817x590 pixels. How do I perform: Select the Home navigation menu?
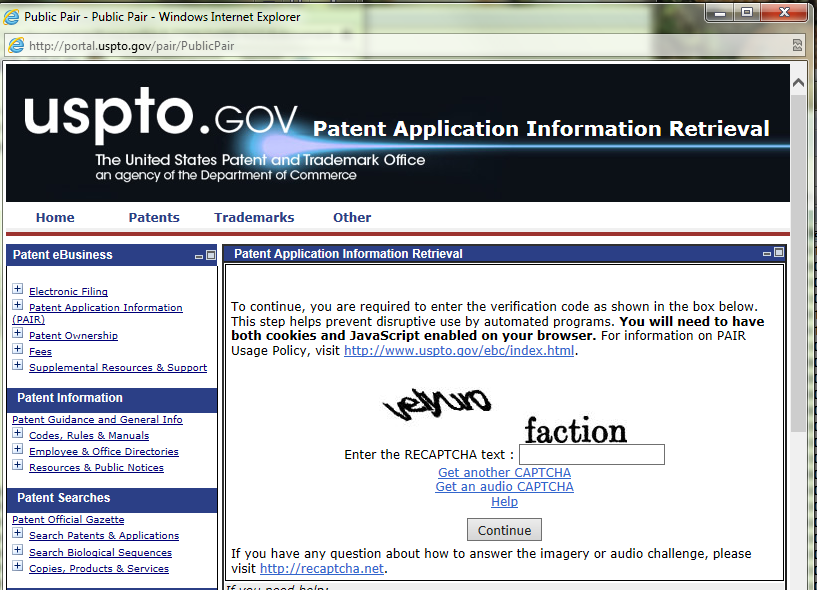(x=55, y=217)
